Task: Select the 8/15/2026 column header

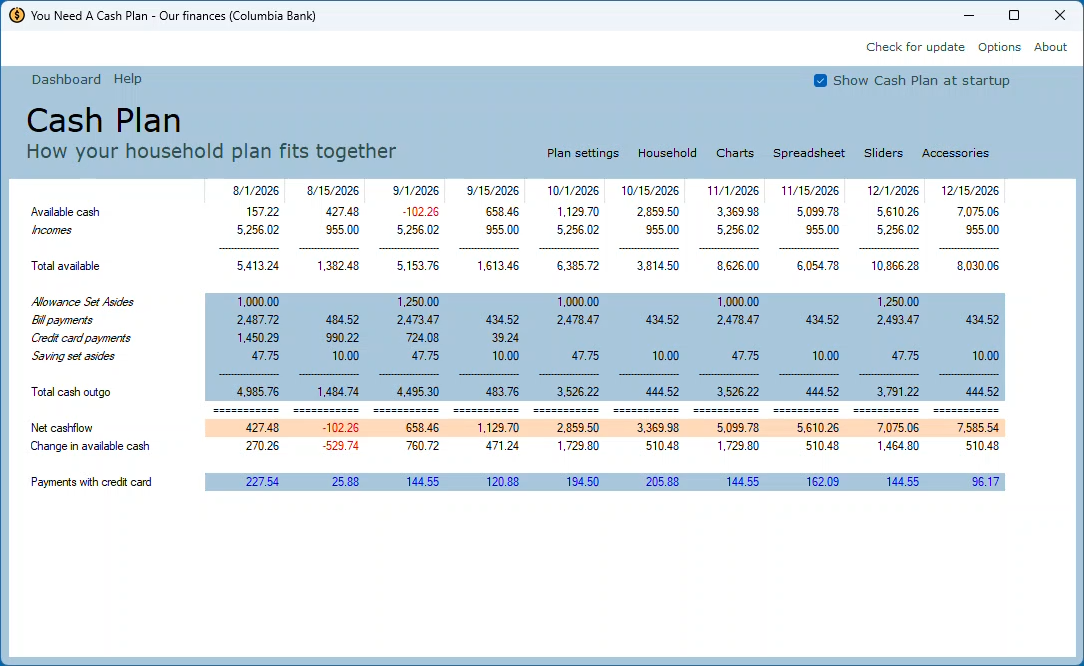Action: pyautogui.click(x=333, y=191)
